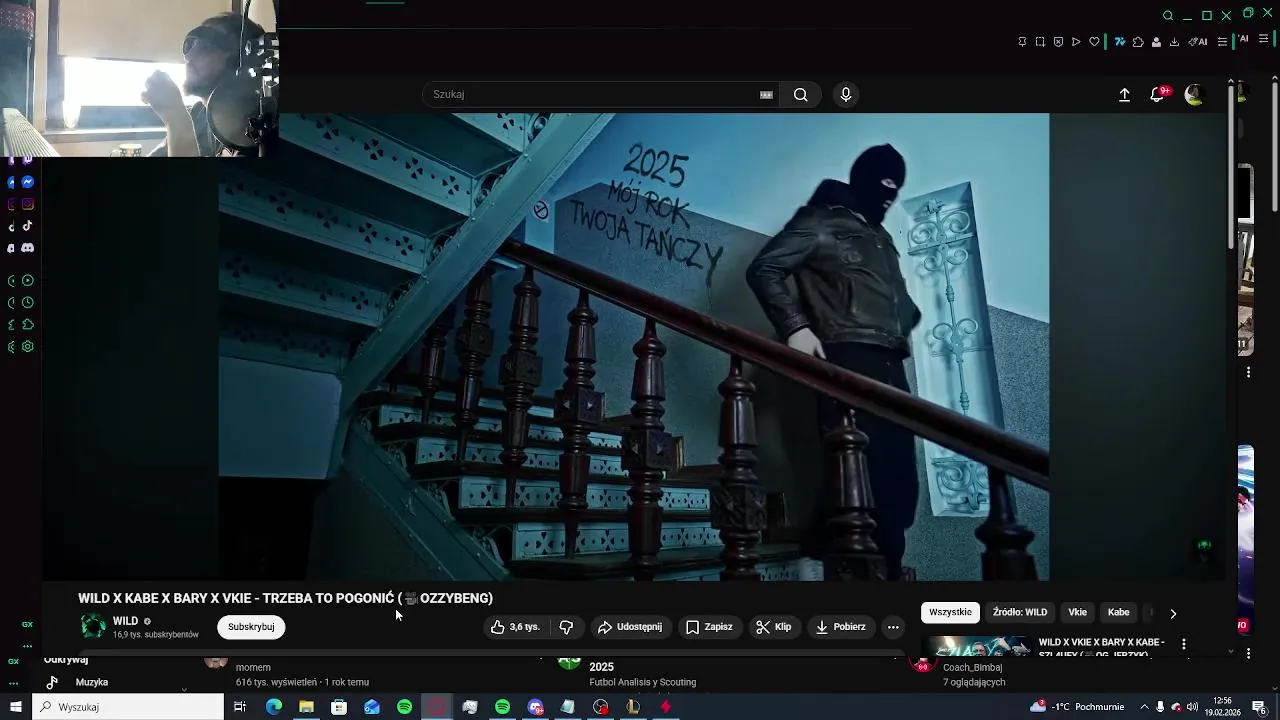1280x720 pixels.
Task: Click the video player to pause
Action: (634, 347)
